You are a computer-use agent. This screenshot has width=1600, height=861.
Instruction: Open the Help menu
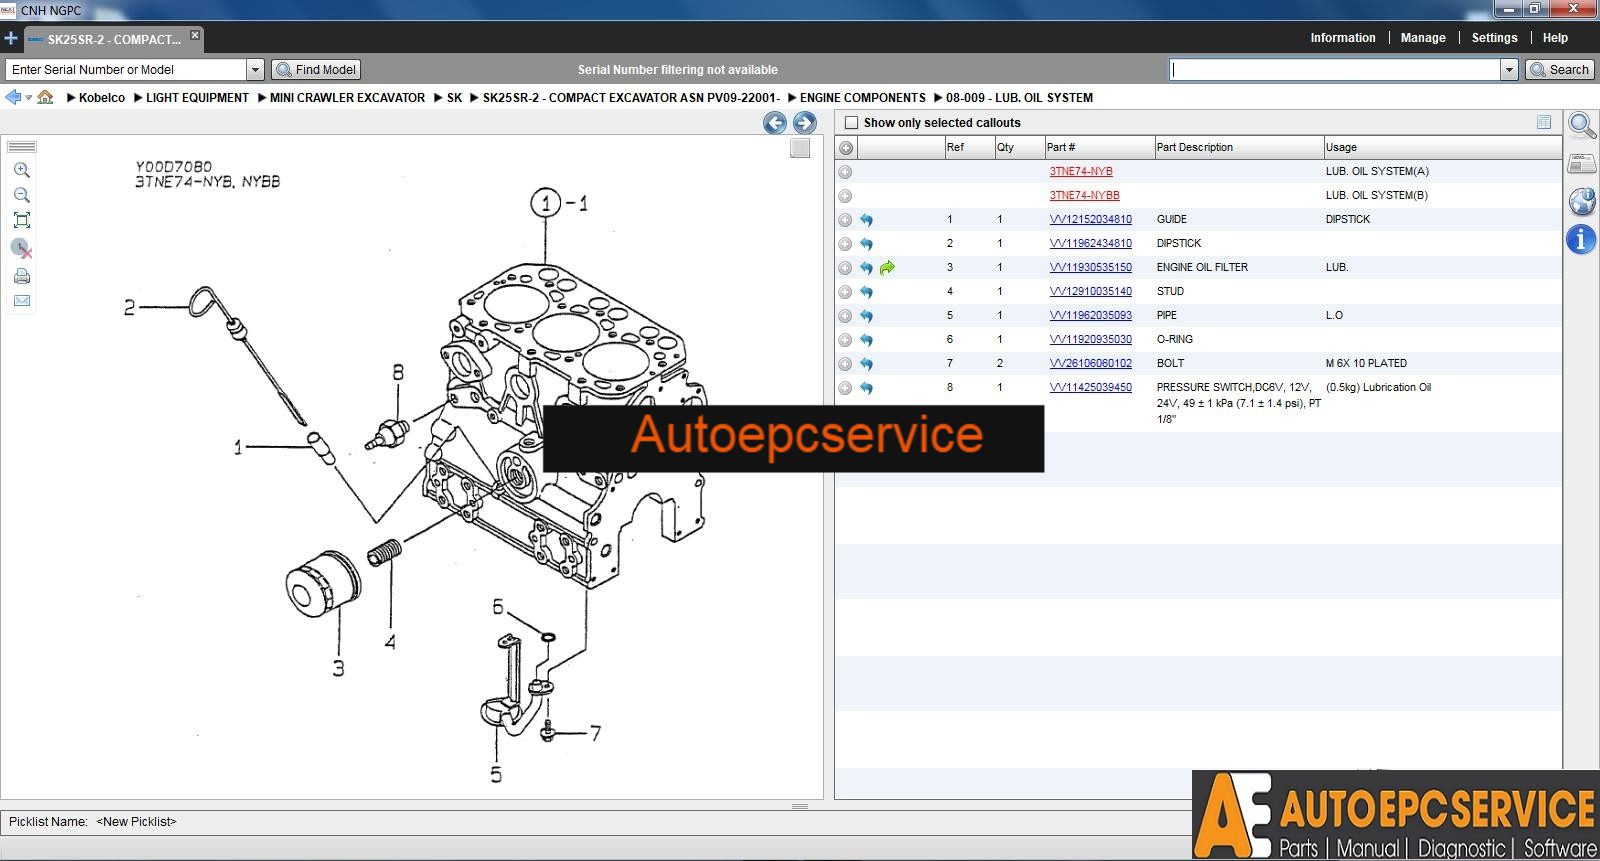pos(1555,38)
